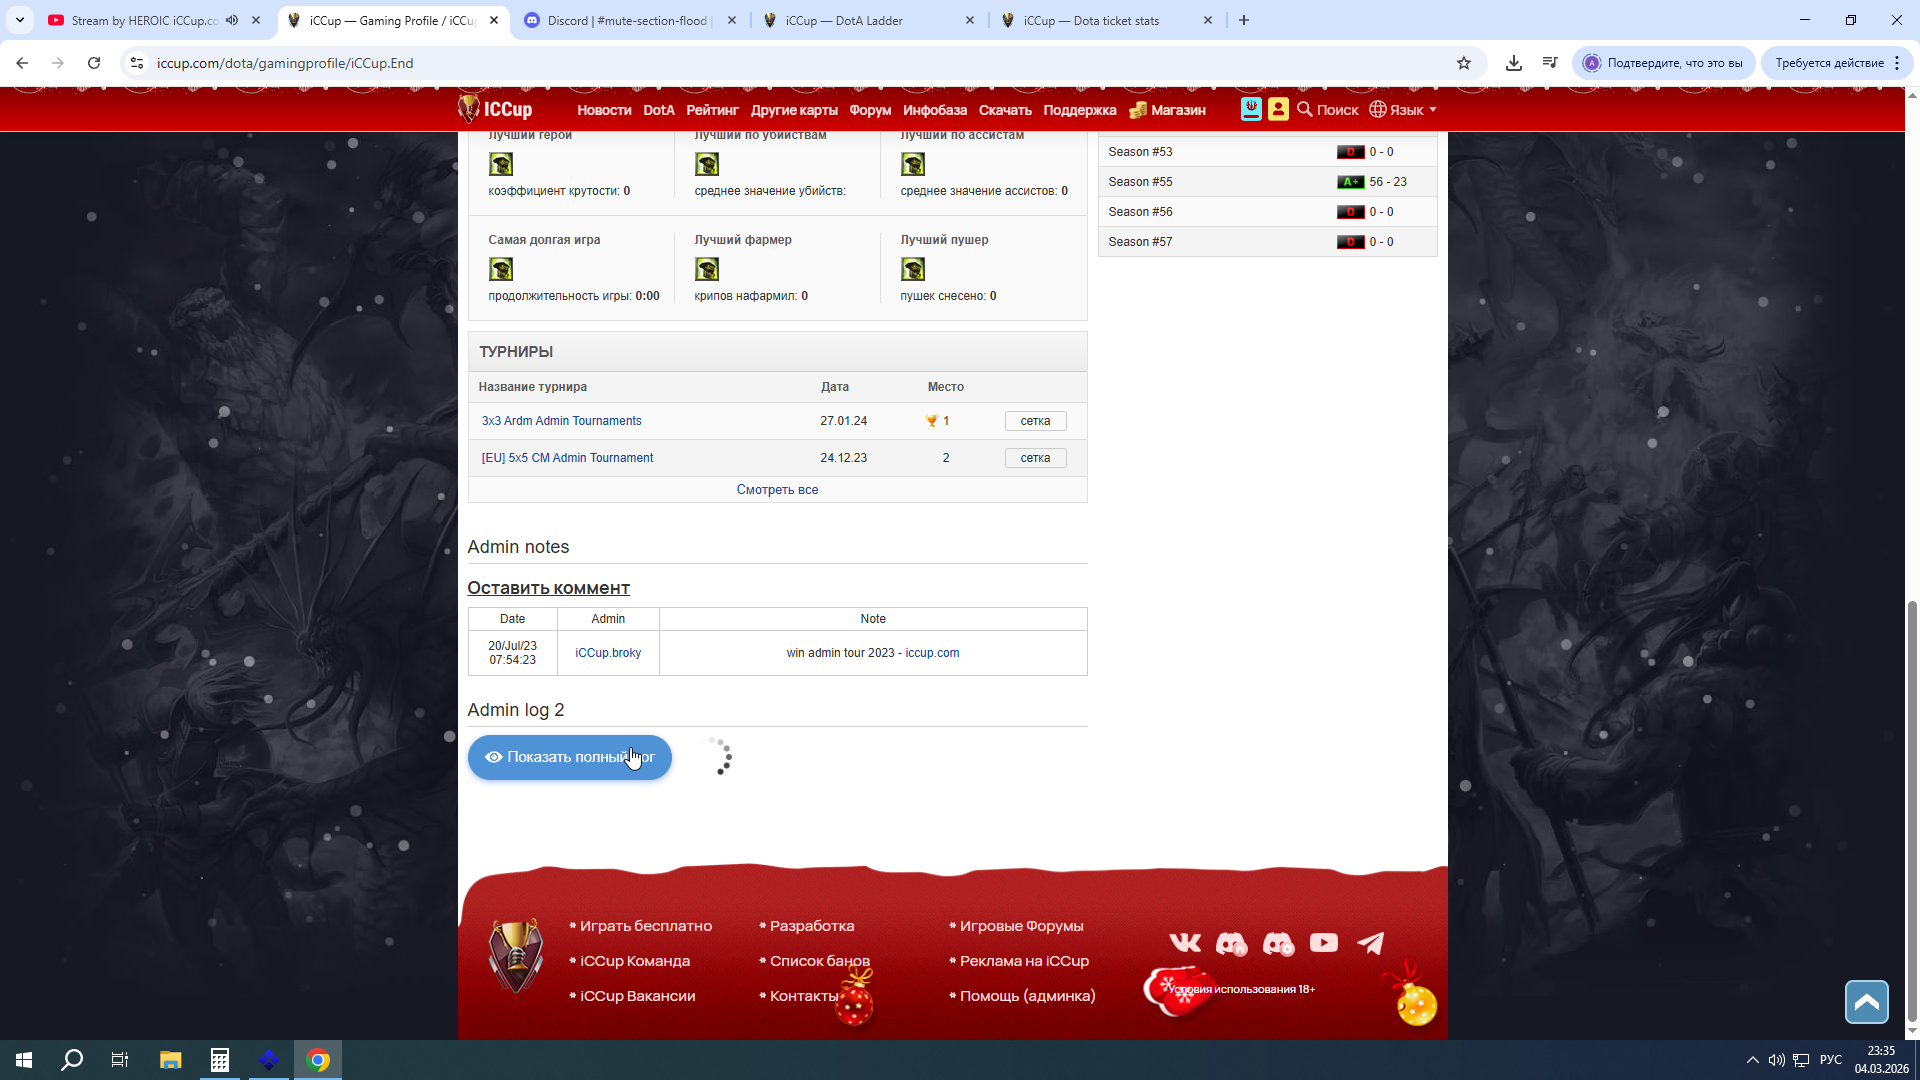This screenshot has width=1920, height=1080.
Task: Open the 3x3 Ardm Admin Tournaments link
Action: pos(561,421)
